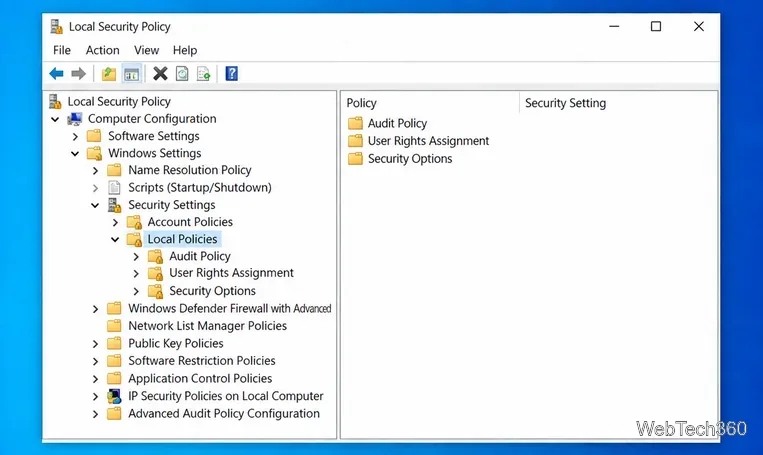Expand the Account Policies node

click(x=115, y=223)
